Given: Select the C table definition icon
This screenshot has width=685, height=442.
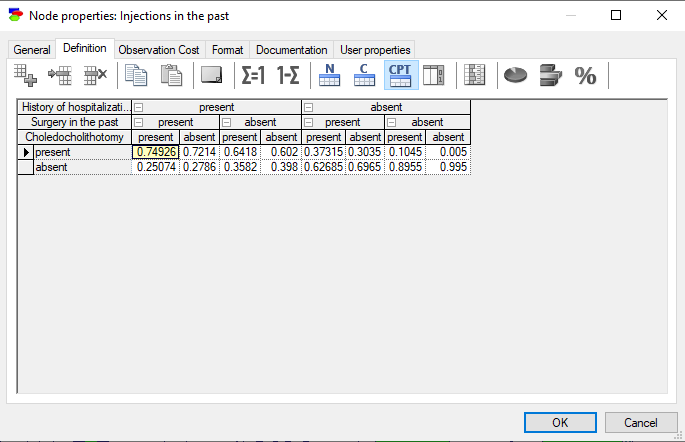Looking at the screenshot, I should point(364,75).
